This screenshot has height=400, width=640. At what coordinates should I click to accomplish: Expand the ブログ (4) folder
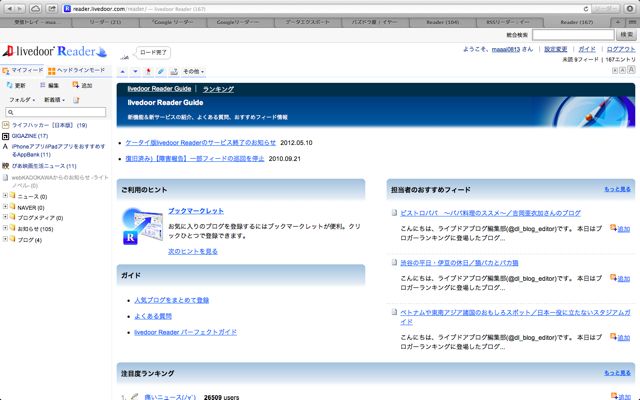5,240
